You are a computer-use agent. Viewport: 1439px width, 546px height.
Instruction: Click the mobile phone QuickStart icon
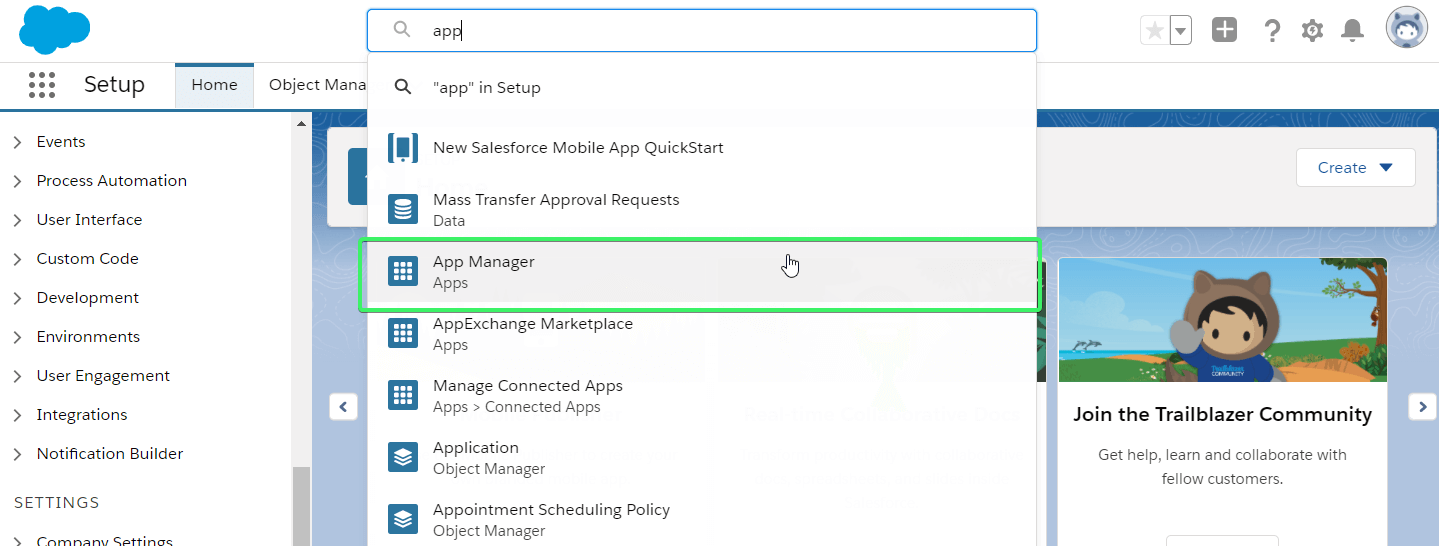click(x=403, y=148)
